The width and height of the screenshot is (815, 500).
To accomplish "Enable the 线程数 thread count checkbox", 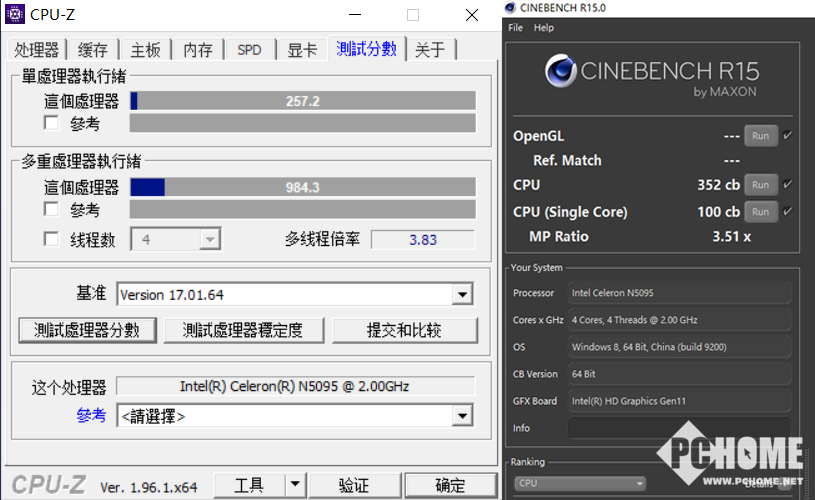I will (x=51, y=240).
